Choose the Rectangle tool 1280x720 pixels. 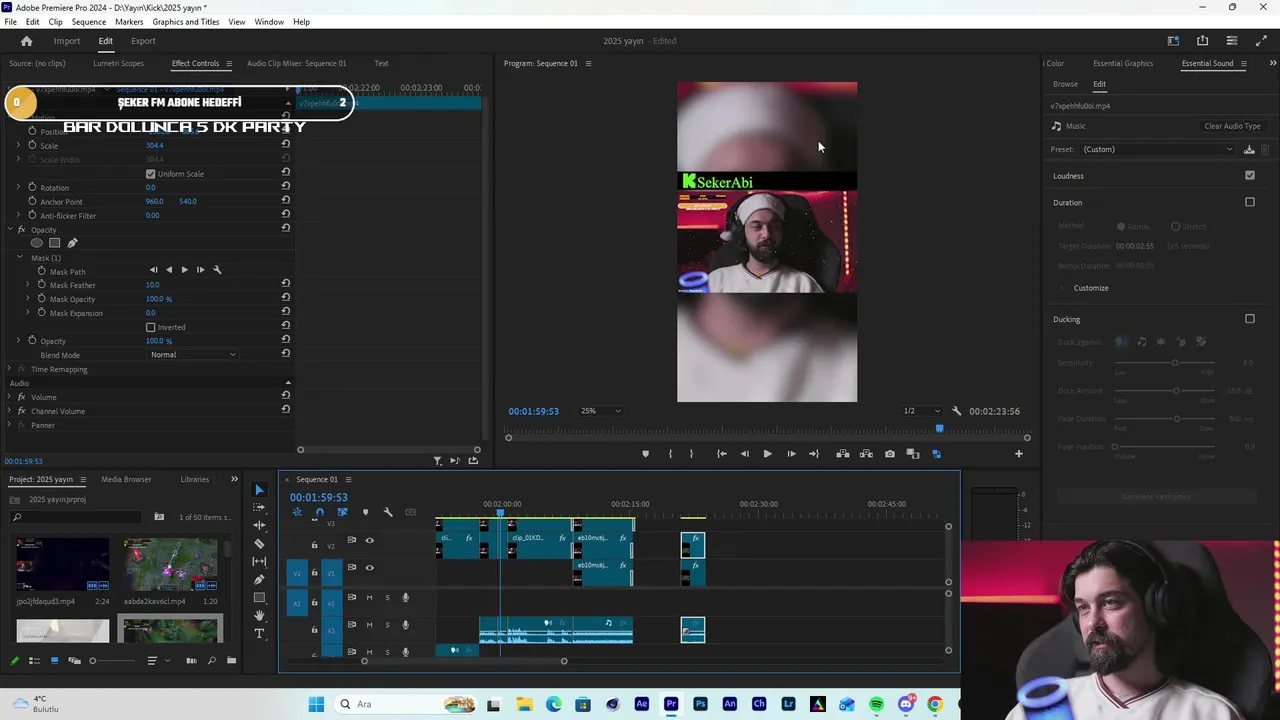pos(259,598)
